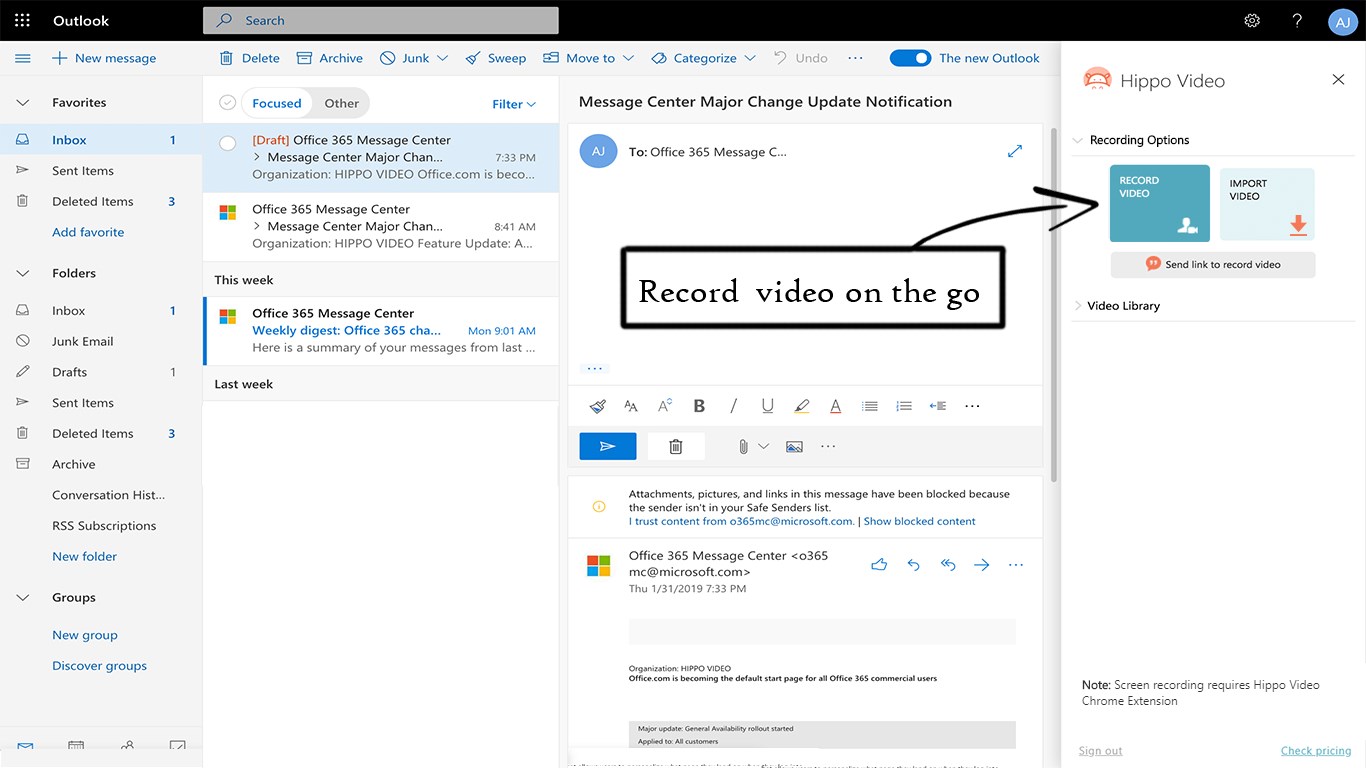Image resolution: width=1366 pixels, height=768 pixels.
Task: Click Send link to record video
Action: pos(1213,264)
